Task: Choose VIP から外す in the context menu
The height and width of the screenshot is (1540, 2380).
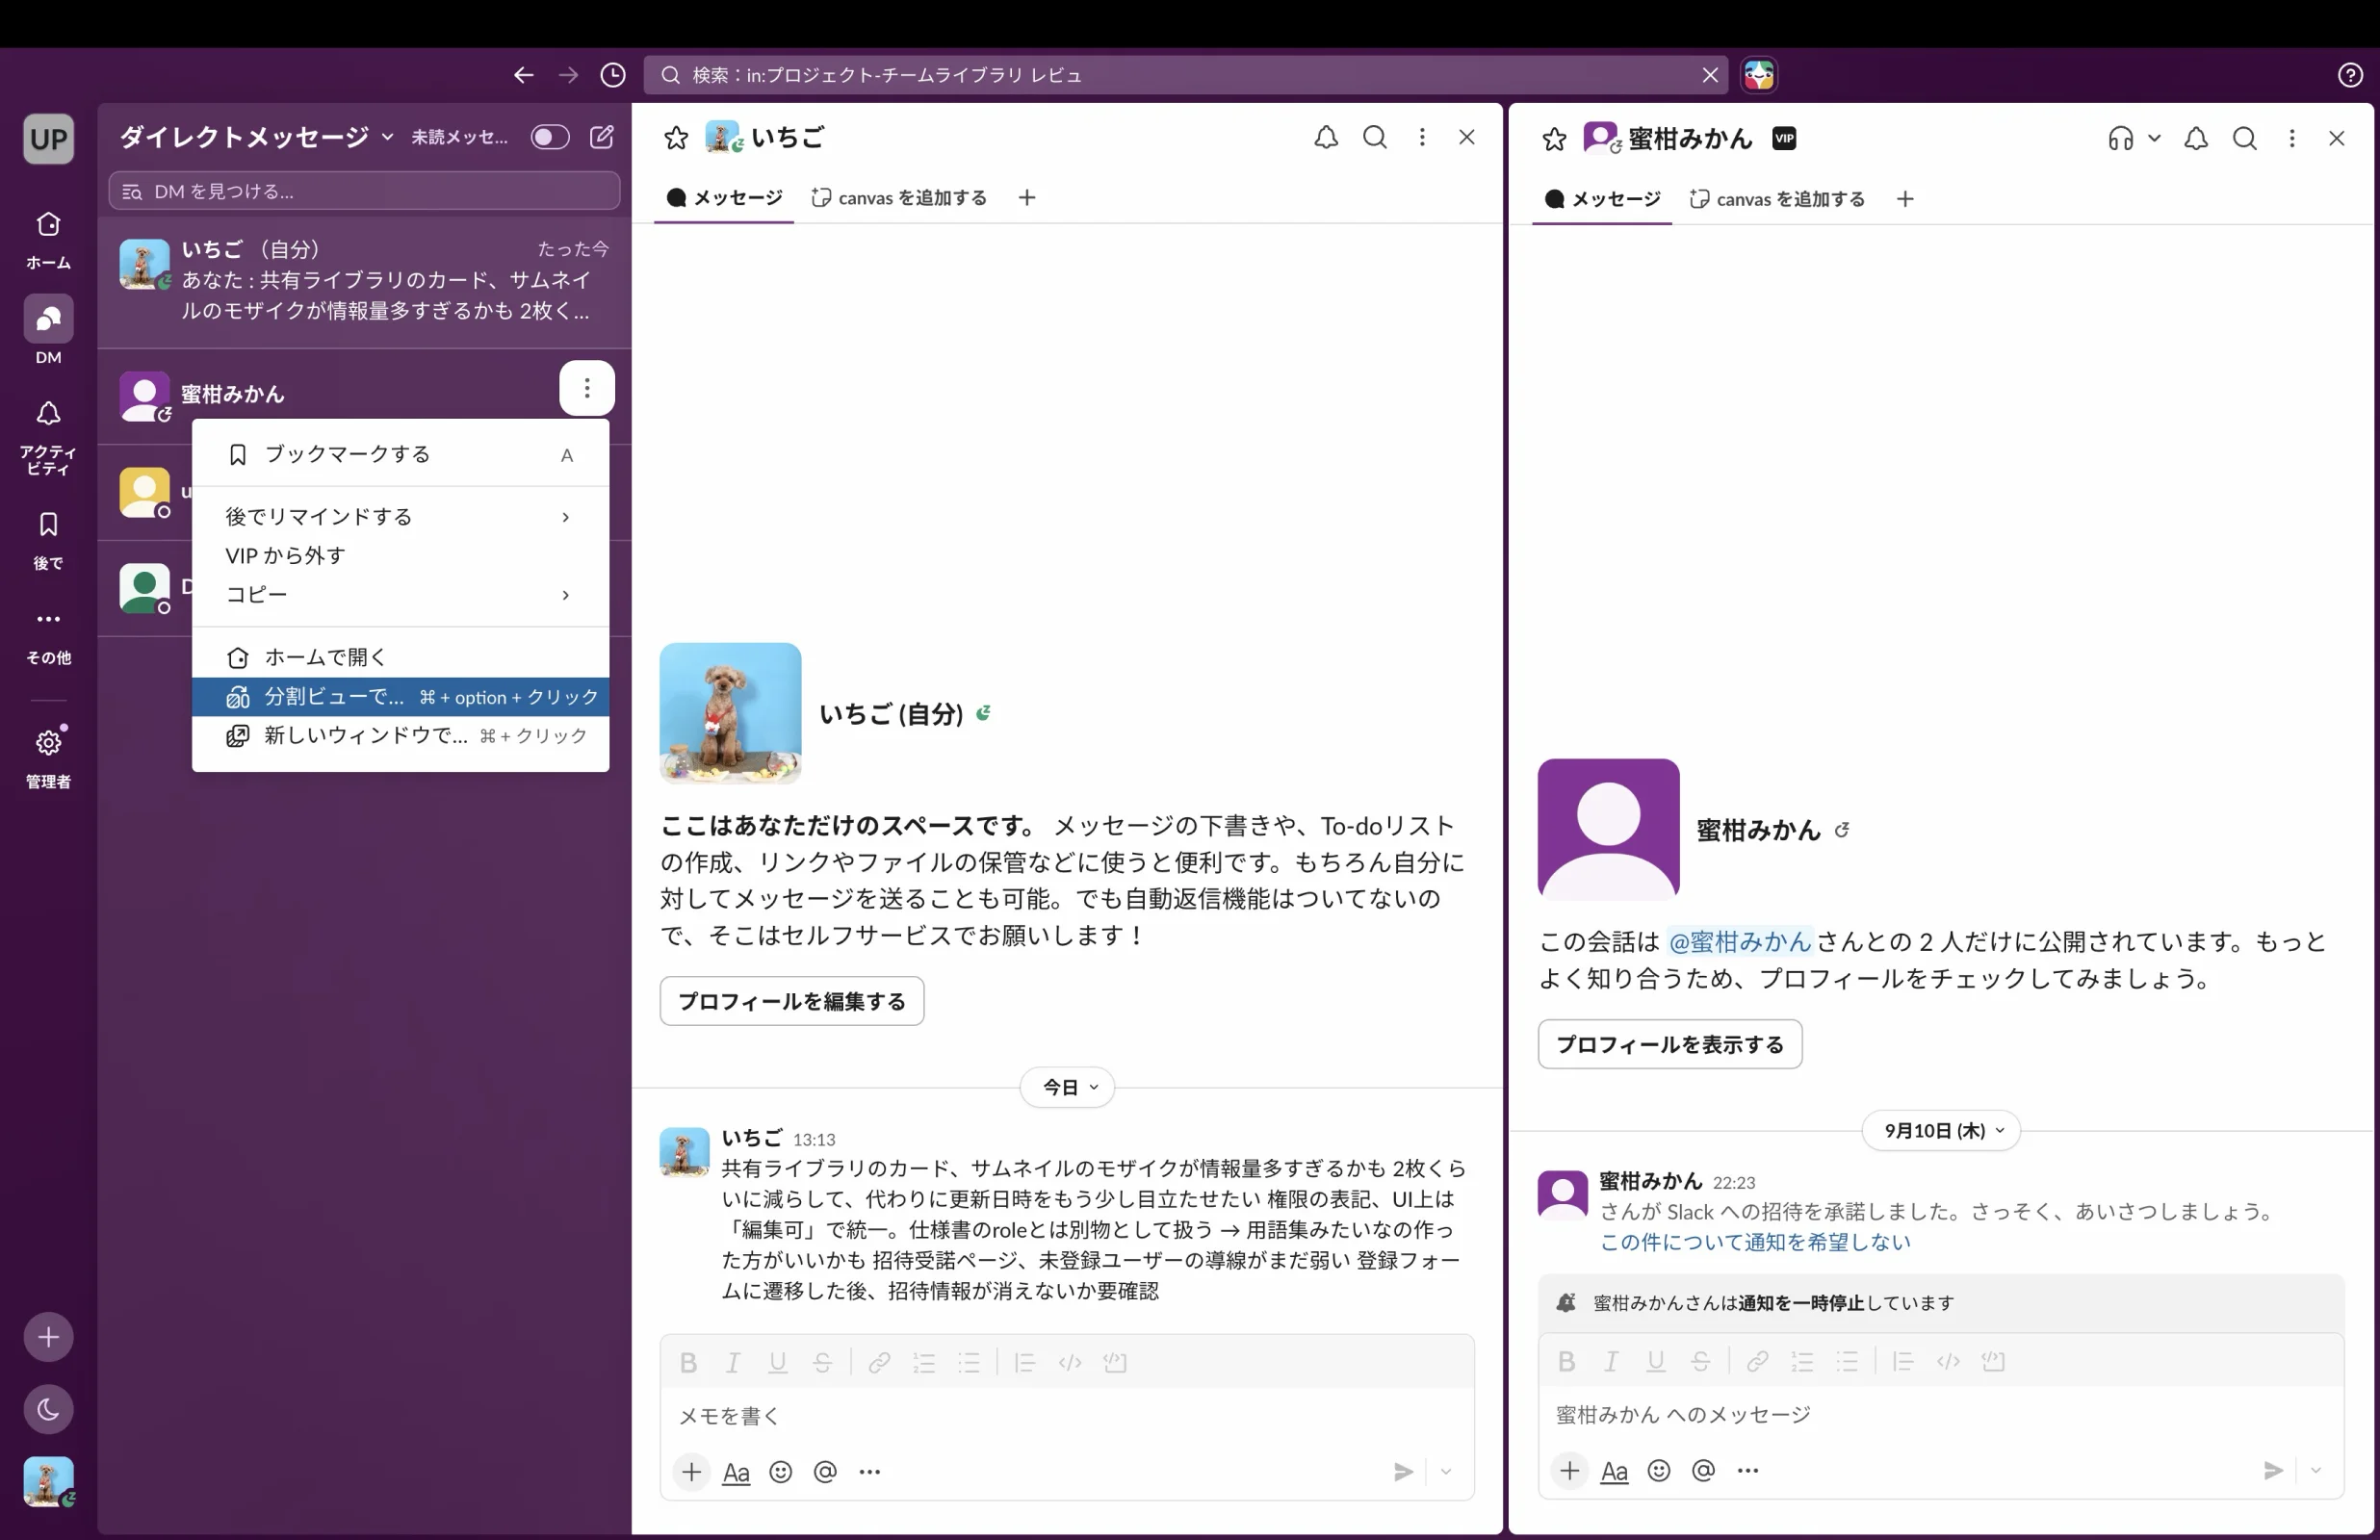Action: click(400, 556)
